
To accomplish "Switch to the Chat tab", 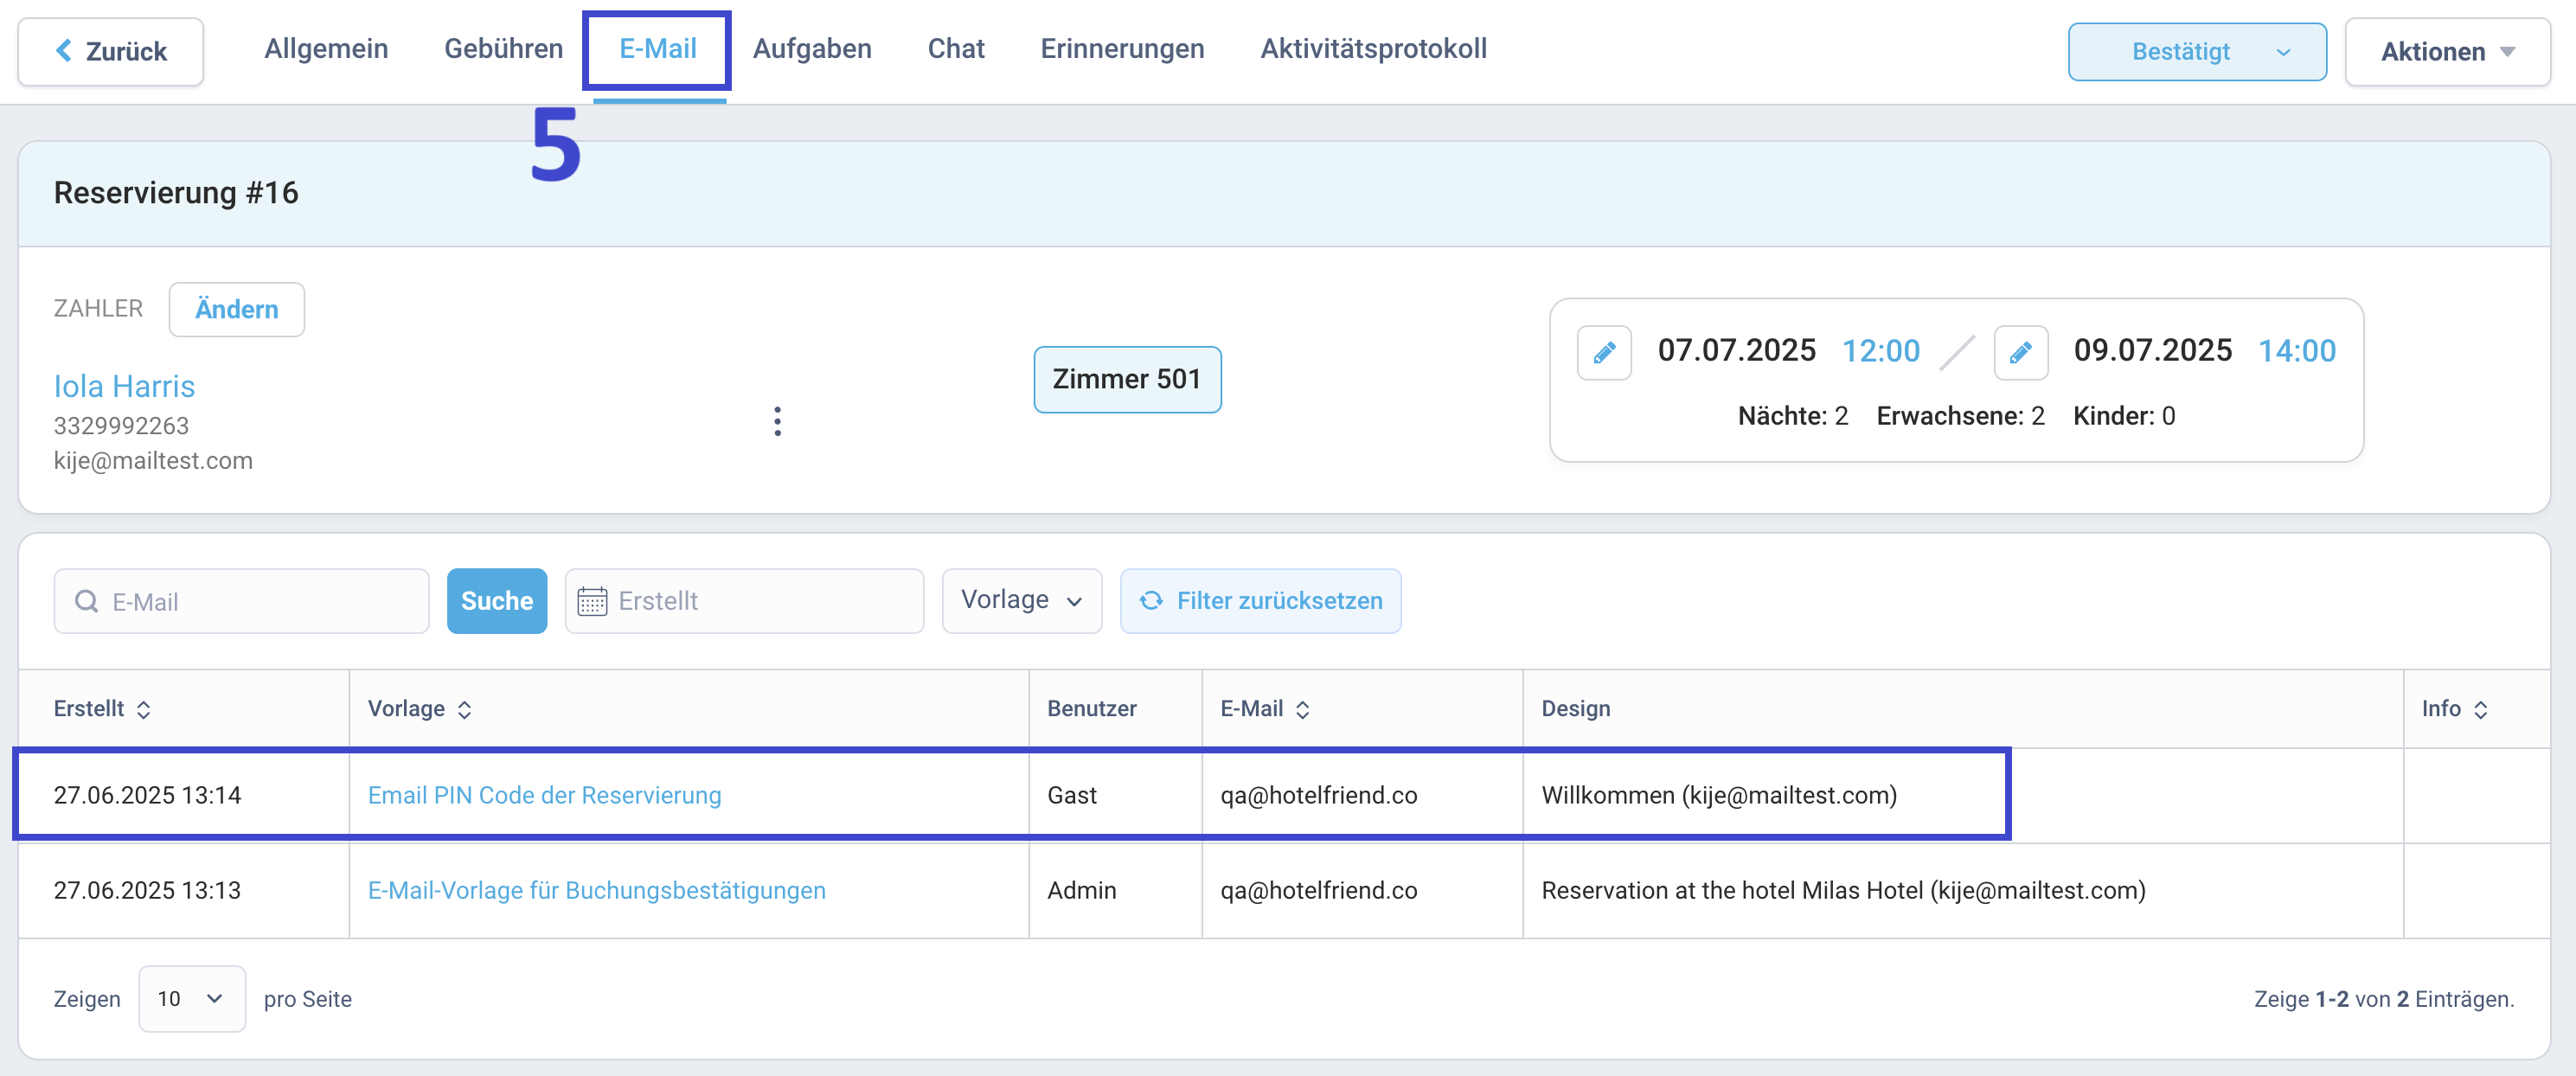I will (956, 48).
